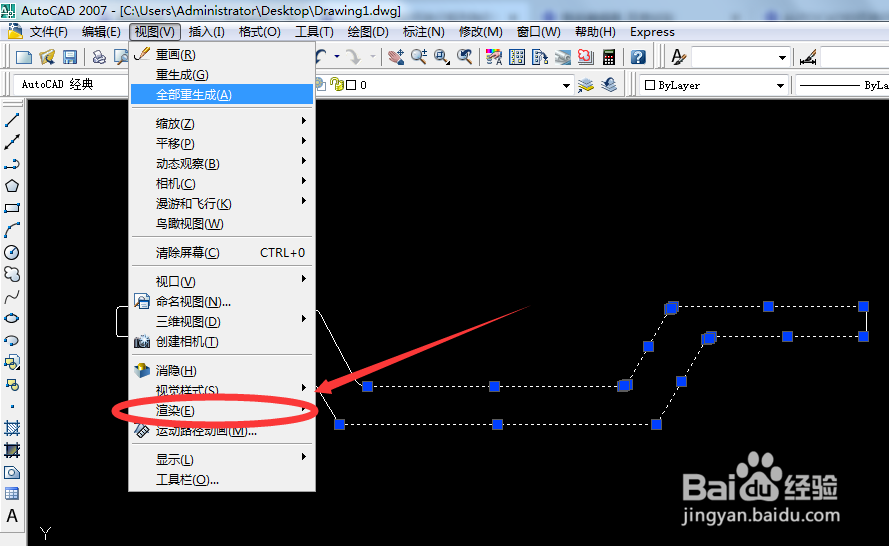Open the AutoCAD 经典 workspace dropdown

point(71,85)
